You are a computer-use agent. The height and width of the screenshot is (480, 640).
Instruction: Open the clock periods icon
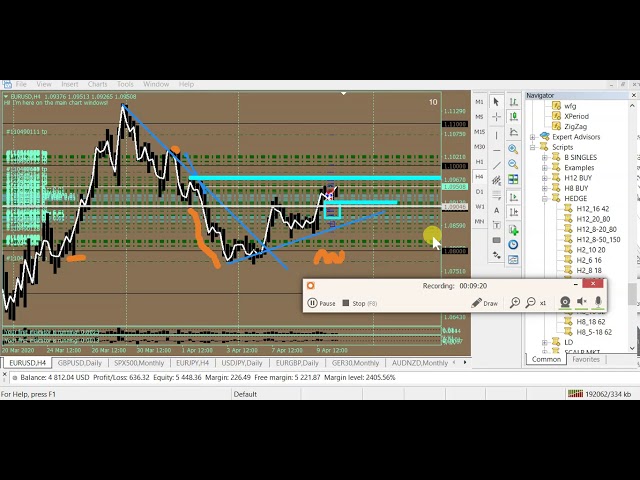coord(513,244)
